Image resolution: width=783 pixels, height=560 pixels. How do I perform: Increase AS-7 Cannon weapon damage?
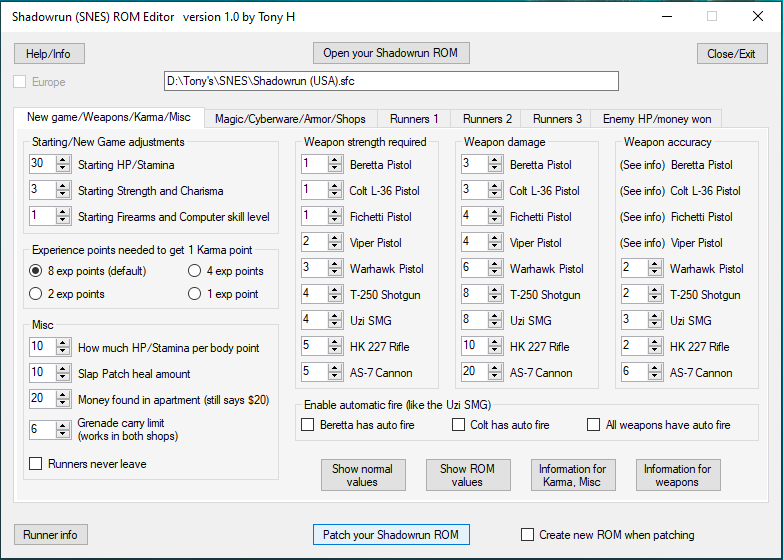496,368
